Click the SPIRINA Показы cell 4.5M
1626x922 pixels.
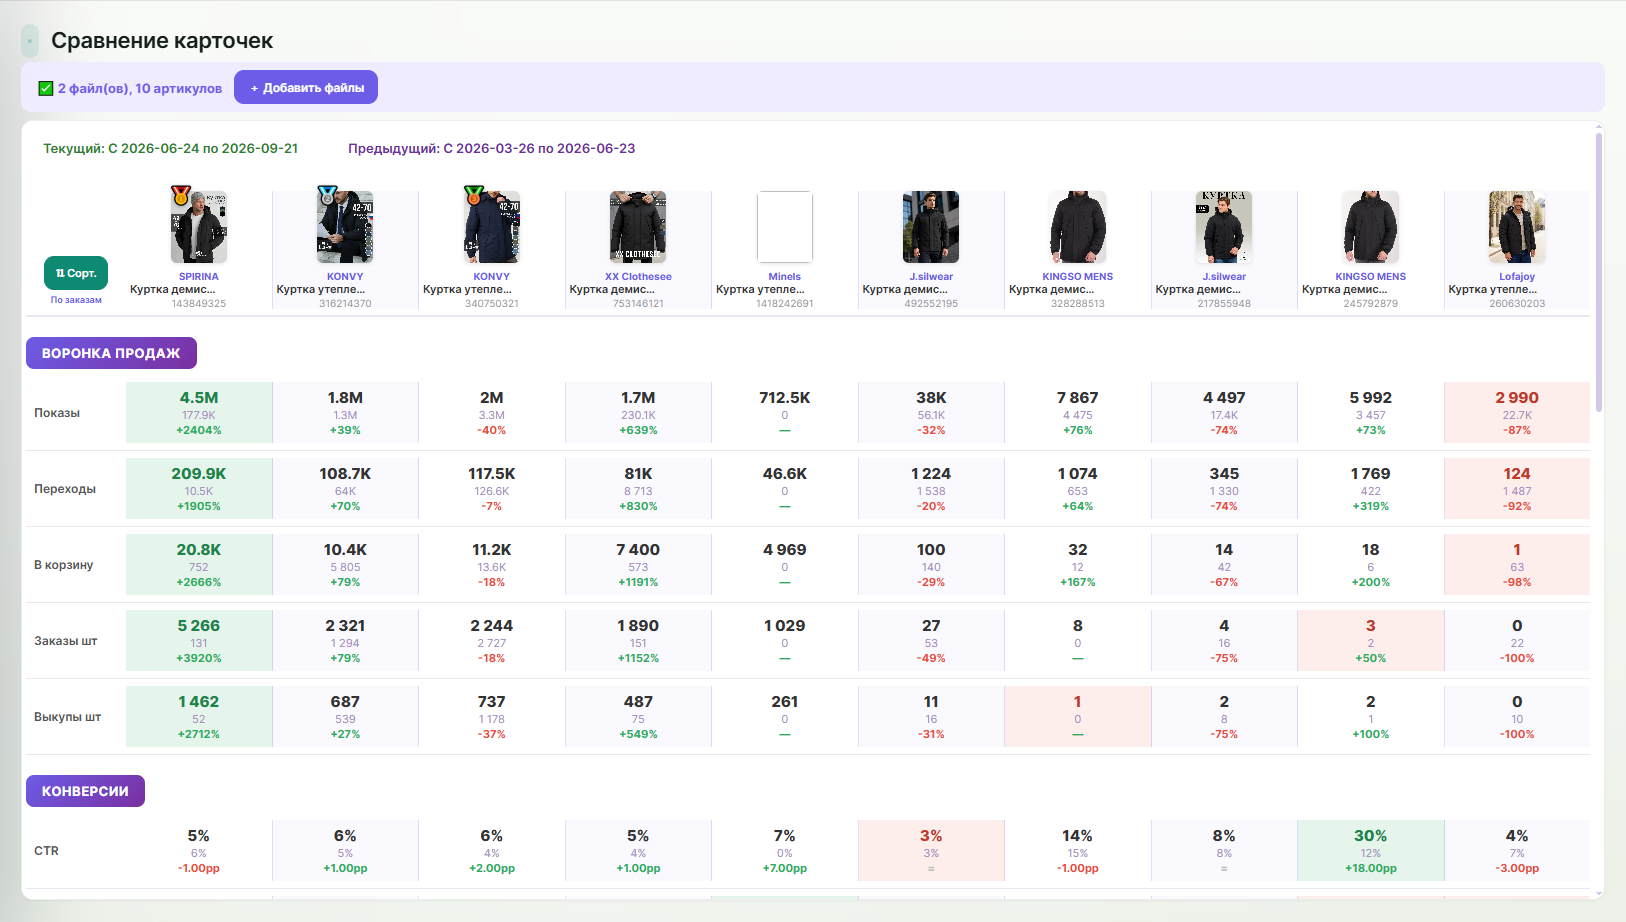(x=199, y=412)
